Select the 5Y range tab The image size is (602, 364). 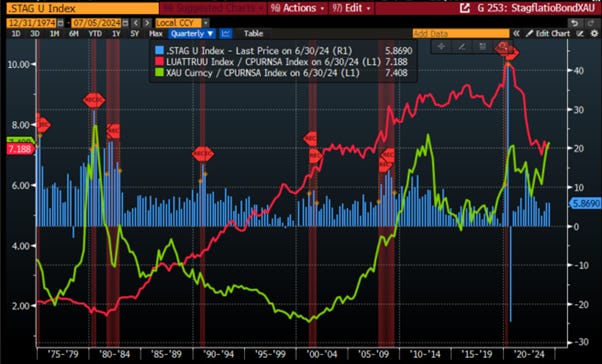click(x=134, y=34)
